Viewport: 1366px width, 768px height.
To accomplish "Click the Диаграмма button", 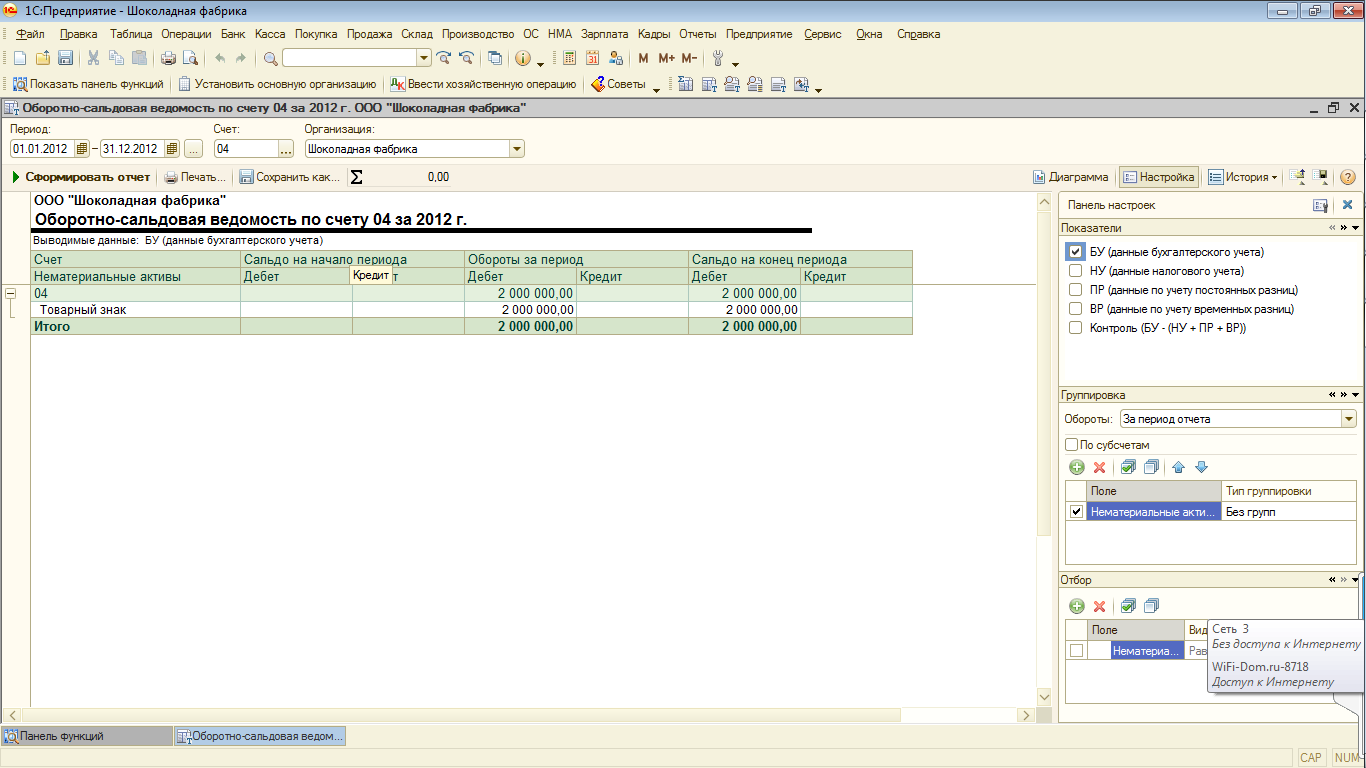I will (x=1070, y=177).
